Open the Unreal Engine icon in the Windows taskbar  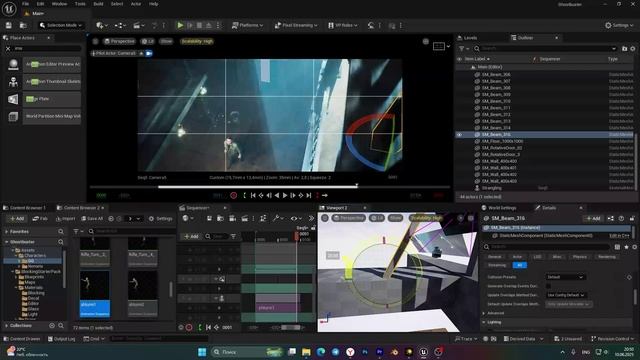click(x=423, y=352)
